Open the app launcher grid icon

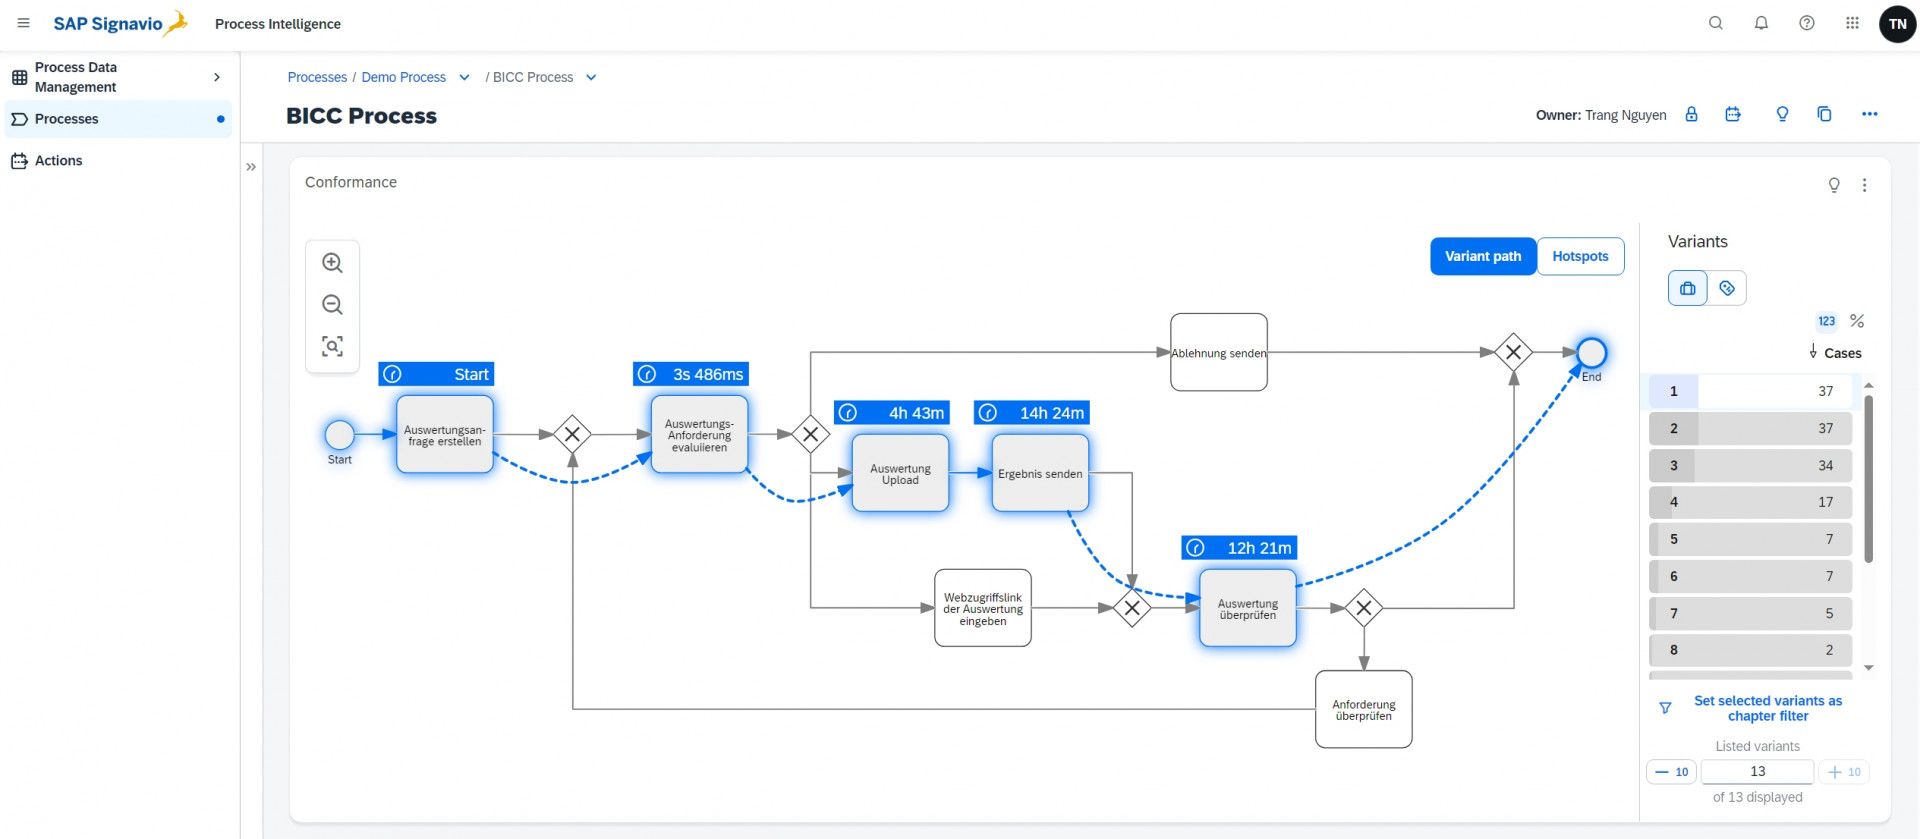(1852, 23)
